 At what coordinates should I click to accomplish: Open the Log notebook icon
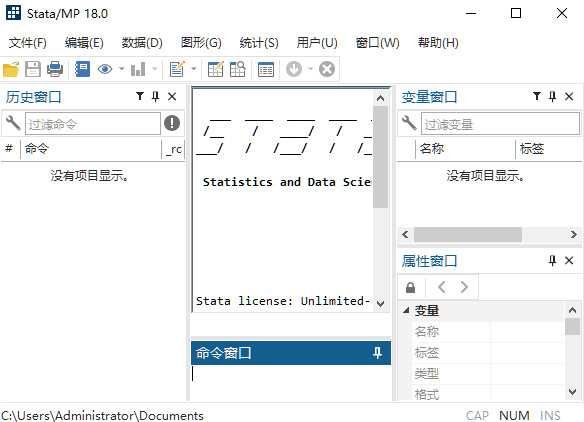tap(82, 69)
